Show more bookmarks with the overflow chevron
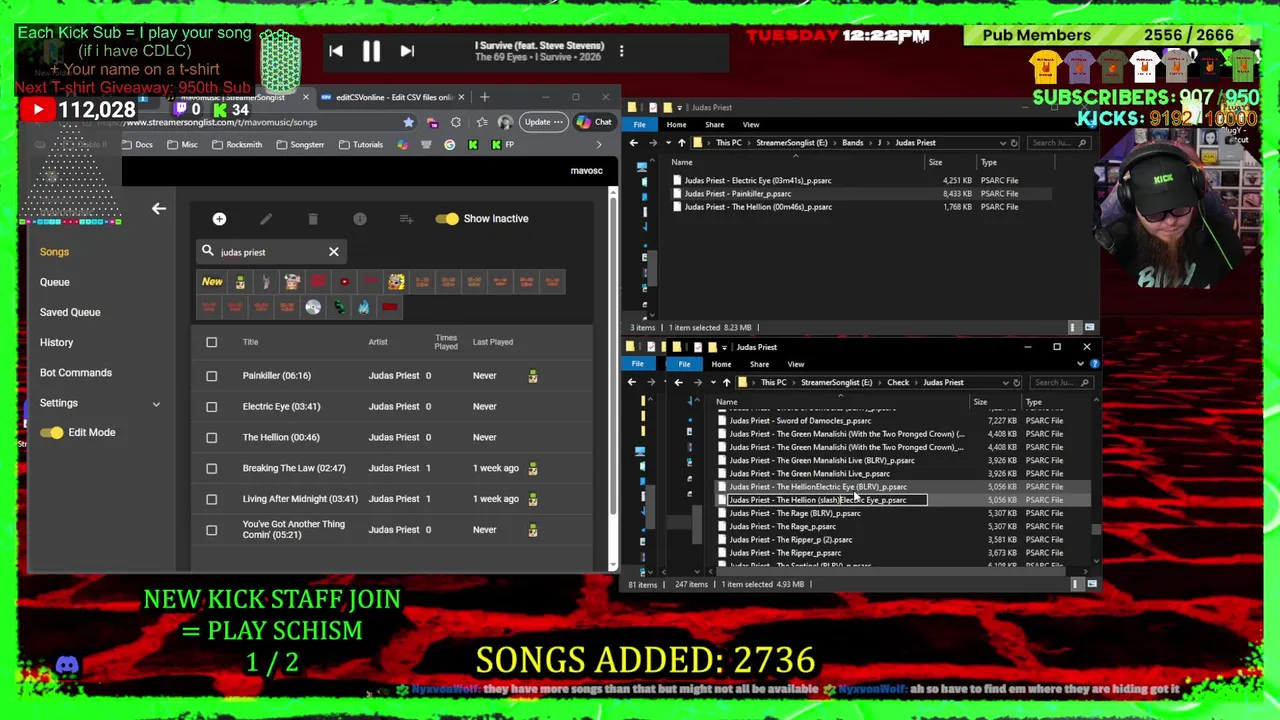The height and width of the screenshot is (720, 1280). click(x=599, y=145)
